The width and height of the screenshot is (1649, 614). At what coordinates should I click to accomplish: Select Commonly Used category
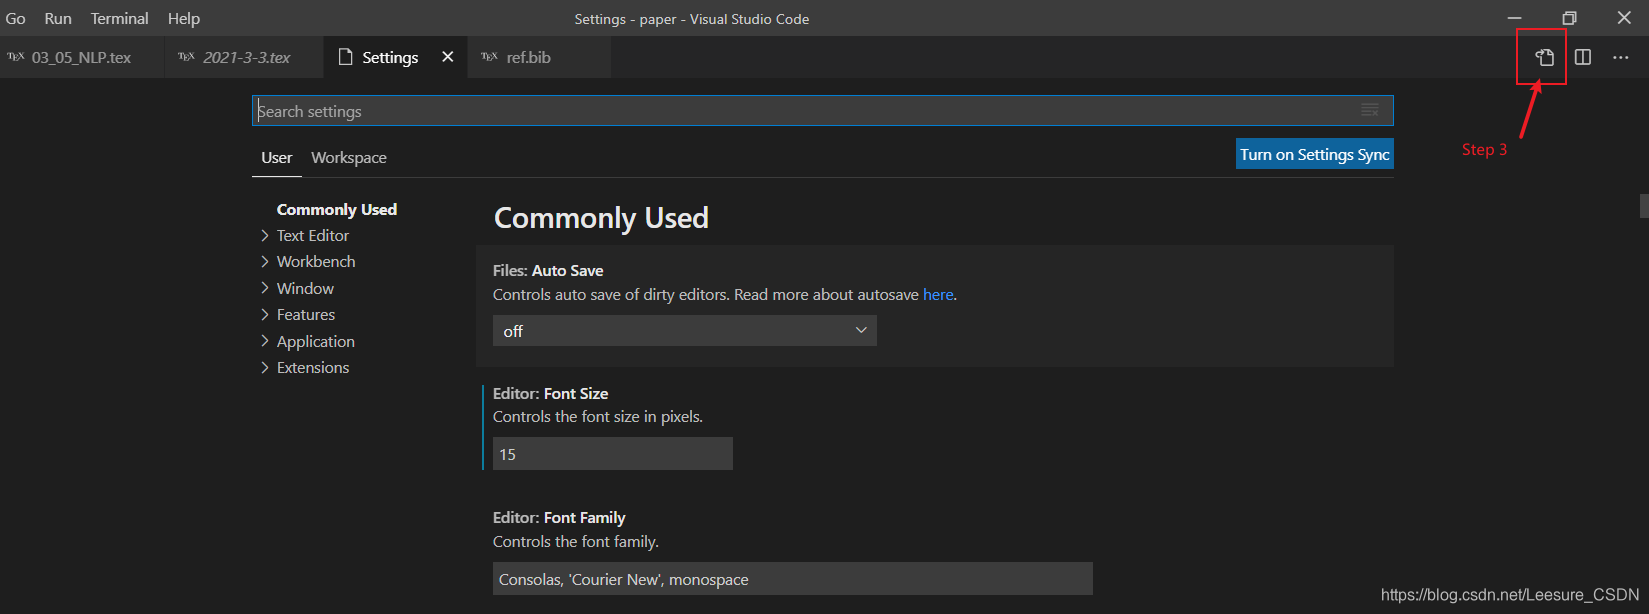click(337, 209)
